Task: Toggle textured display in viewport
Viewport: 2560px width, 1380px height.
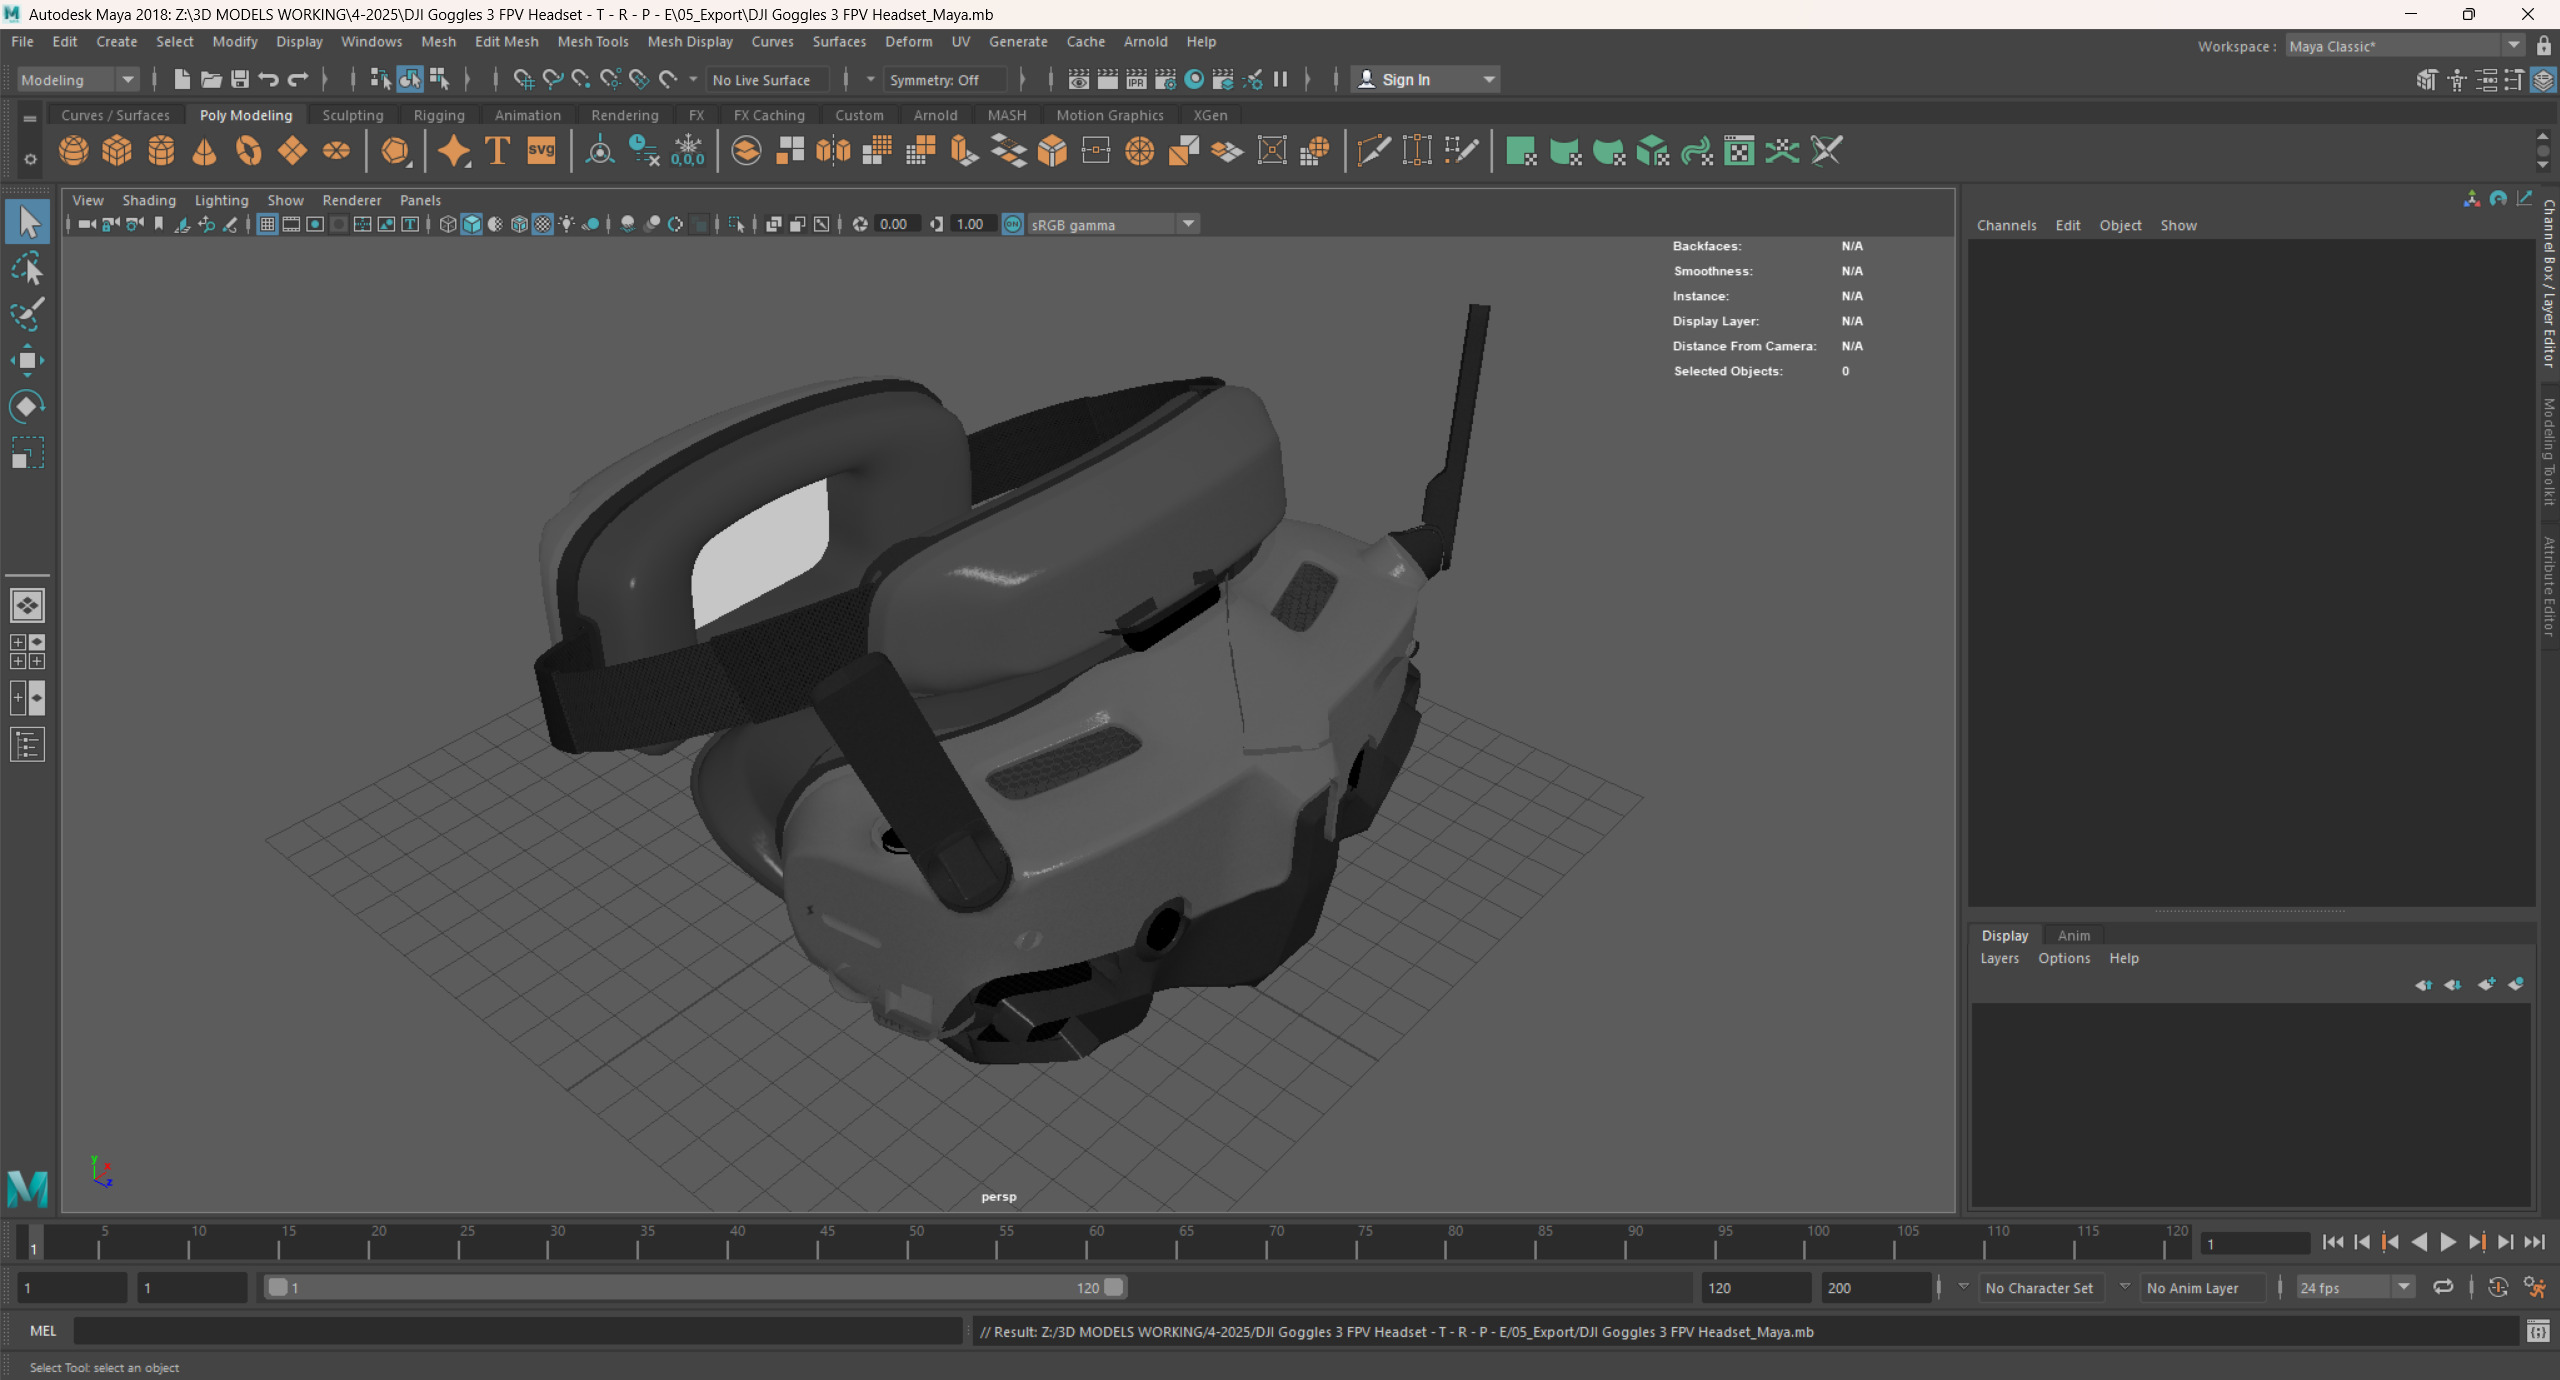Action: click(543, 224)
